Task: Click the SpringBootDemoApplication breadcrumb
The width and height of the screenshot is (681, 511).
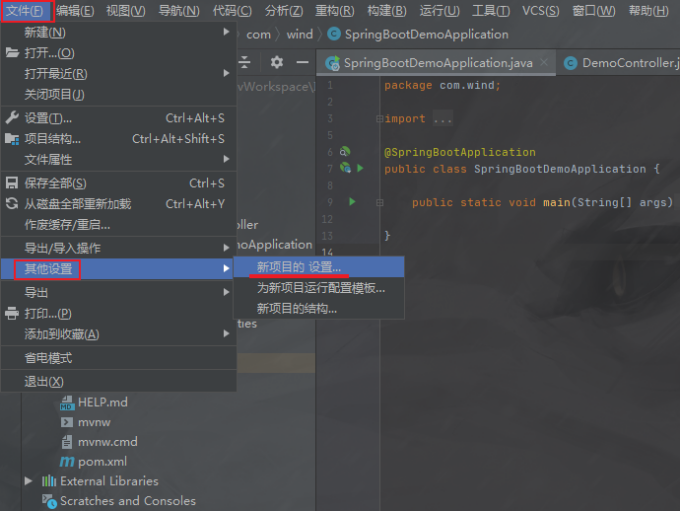Action: pyautogui.click(x=418, y=34)
